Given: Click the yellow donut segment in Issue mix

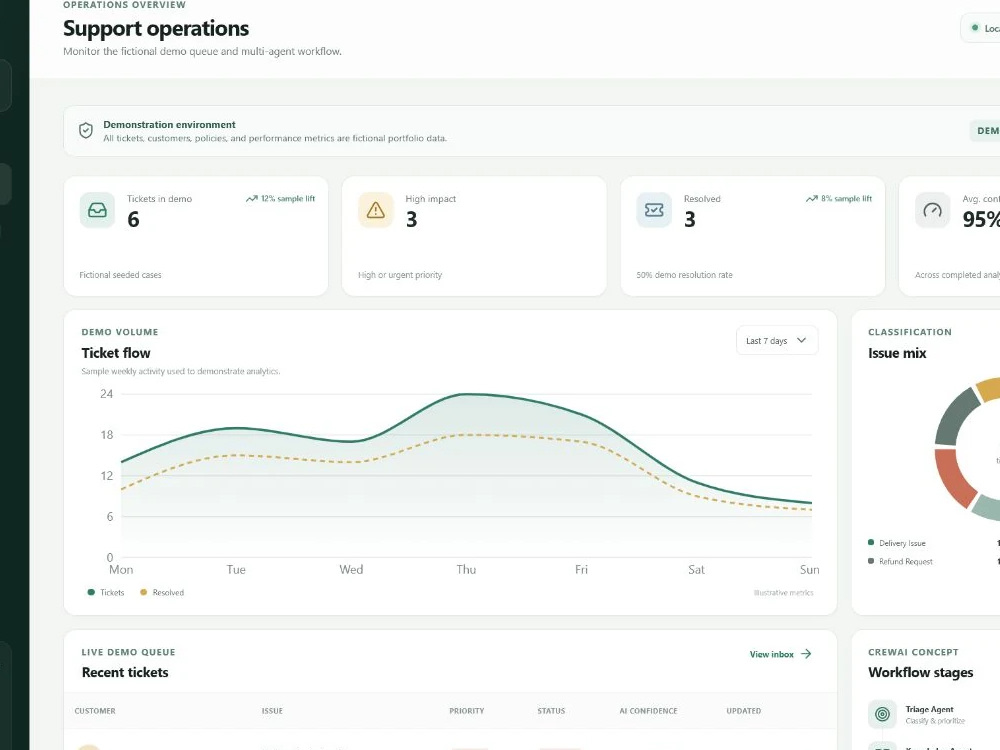Looking at the screenshot, I should (x=989, y=389).
